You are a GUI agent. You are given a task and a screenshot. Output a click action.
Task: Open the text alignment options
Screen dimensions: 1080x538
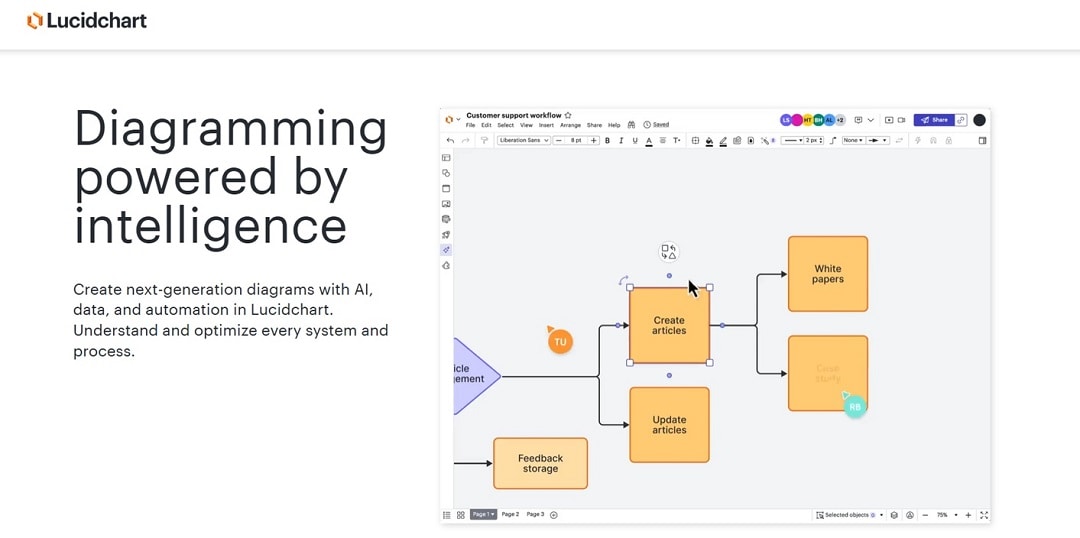tap(663, 141)
